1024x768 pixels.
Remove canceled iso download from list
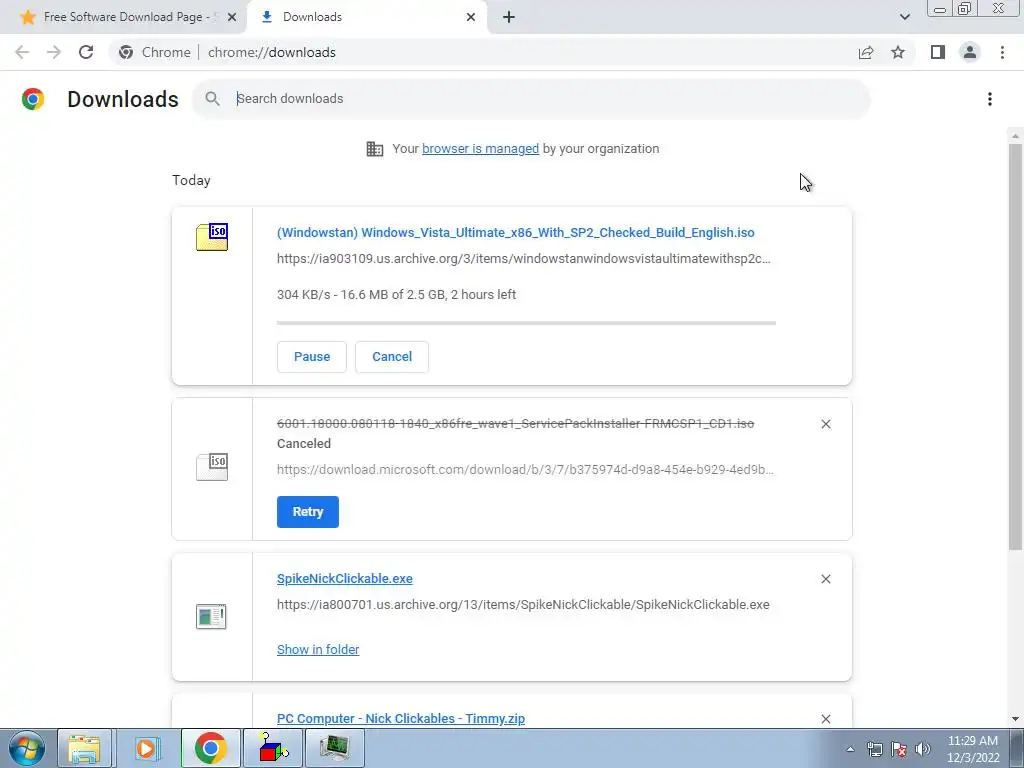tap(825, 424)
